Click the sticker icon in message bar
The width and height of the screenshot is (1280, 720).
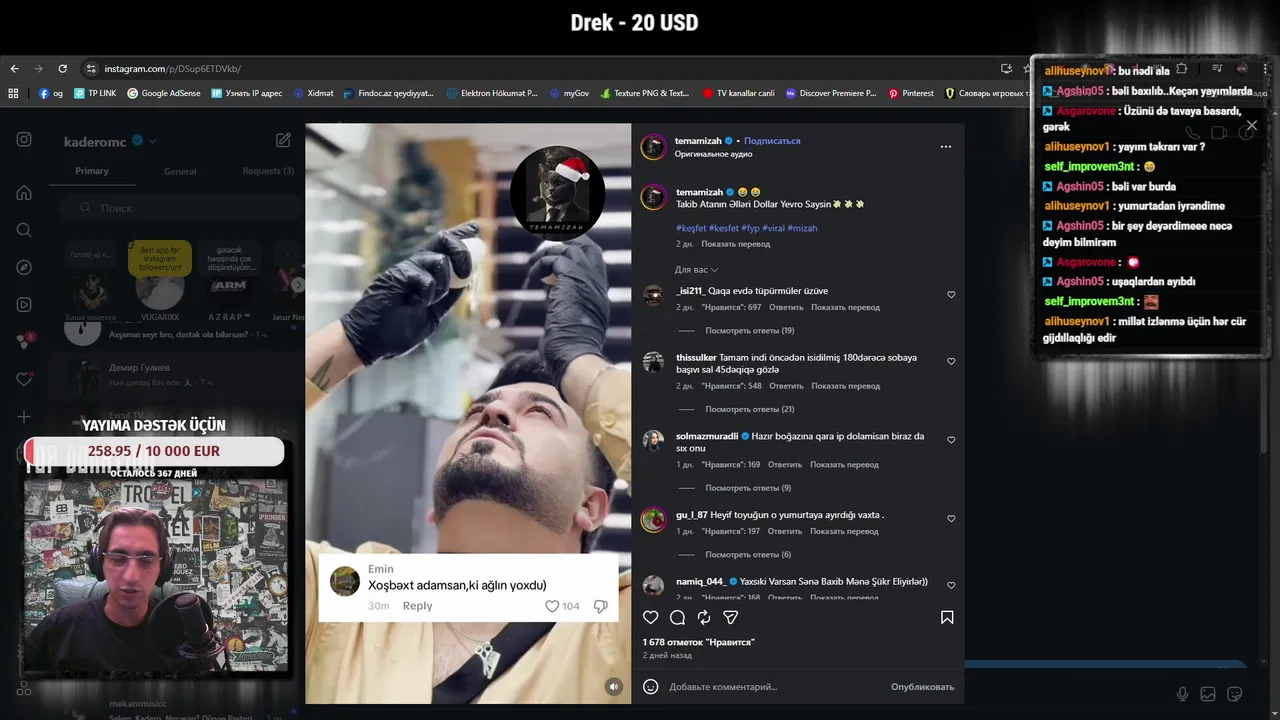click(x=1235, y=694)
